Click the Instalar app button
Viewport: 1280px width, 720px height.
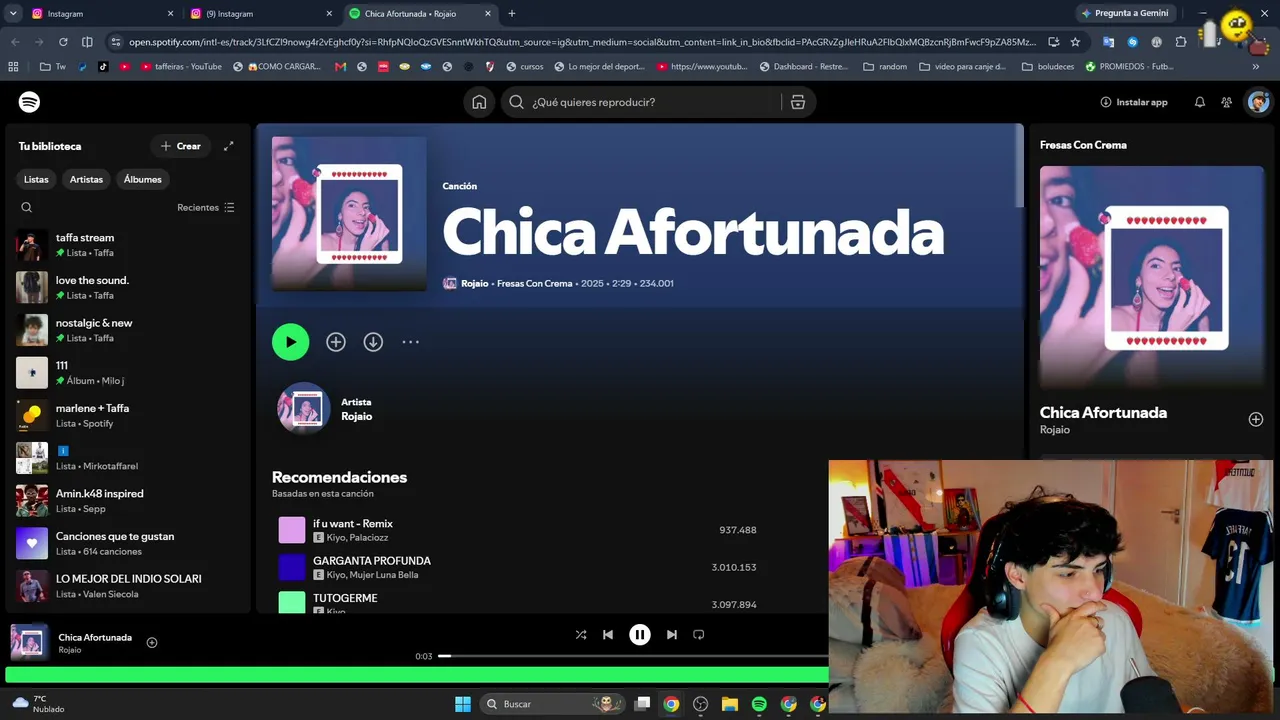(1134, 102)
